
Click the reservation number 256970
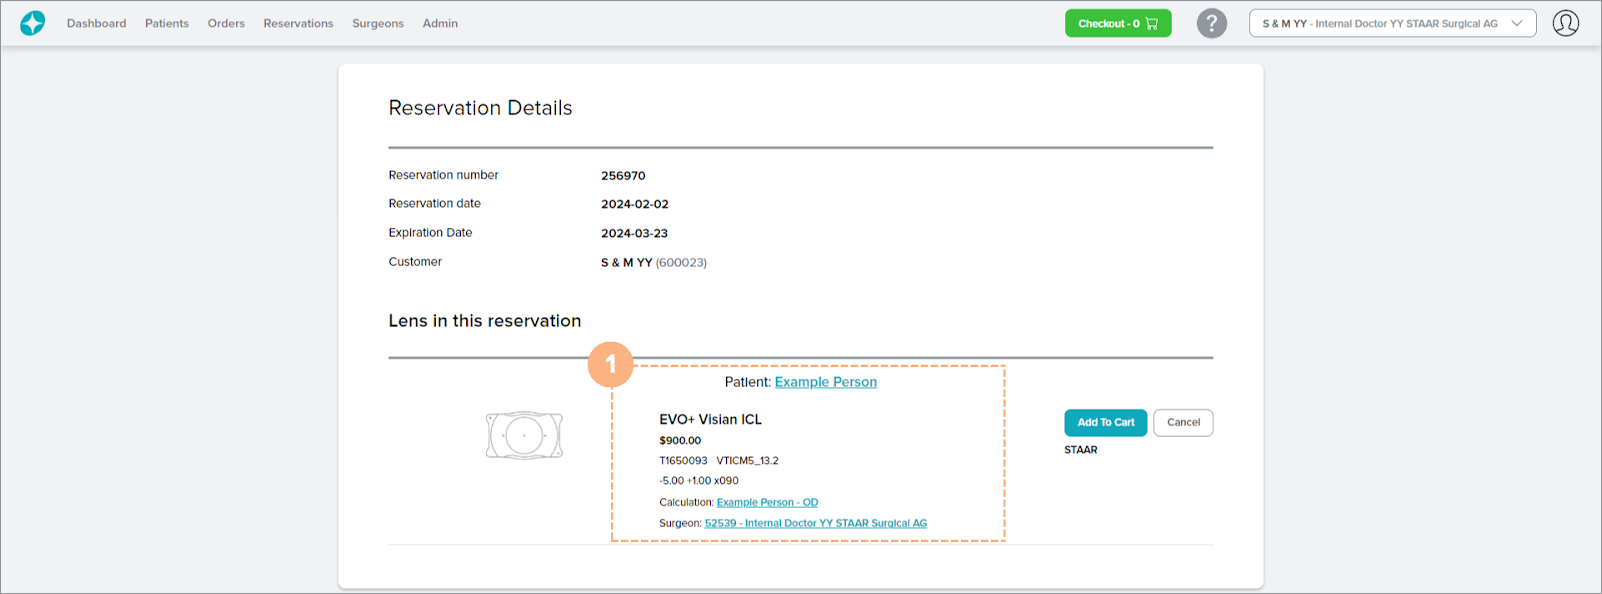pyautogui.click(x=623, y=175)
